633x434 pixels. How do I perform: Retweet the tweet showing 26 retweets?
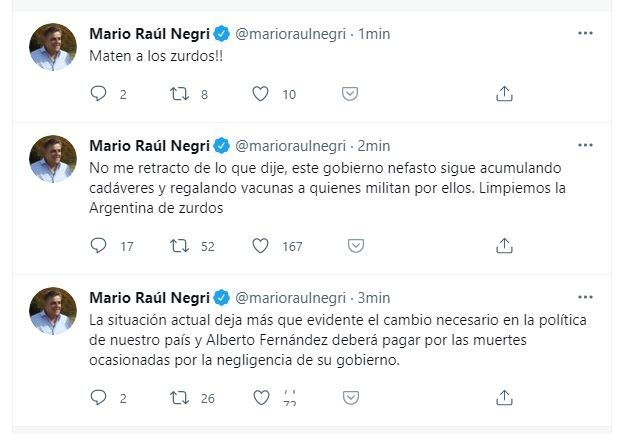click(x=182, y=398)
